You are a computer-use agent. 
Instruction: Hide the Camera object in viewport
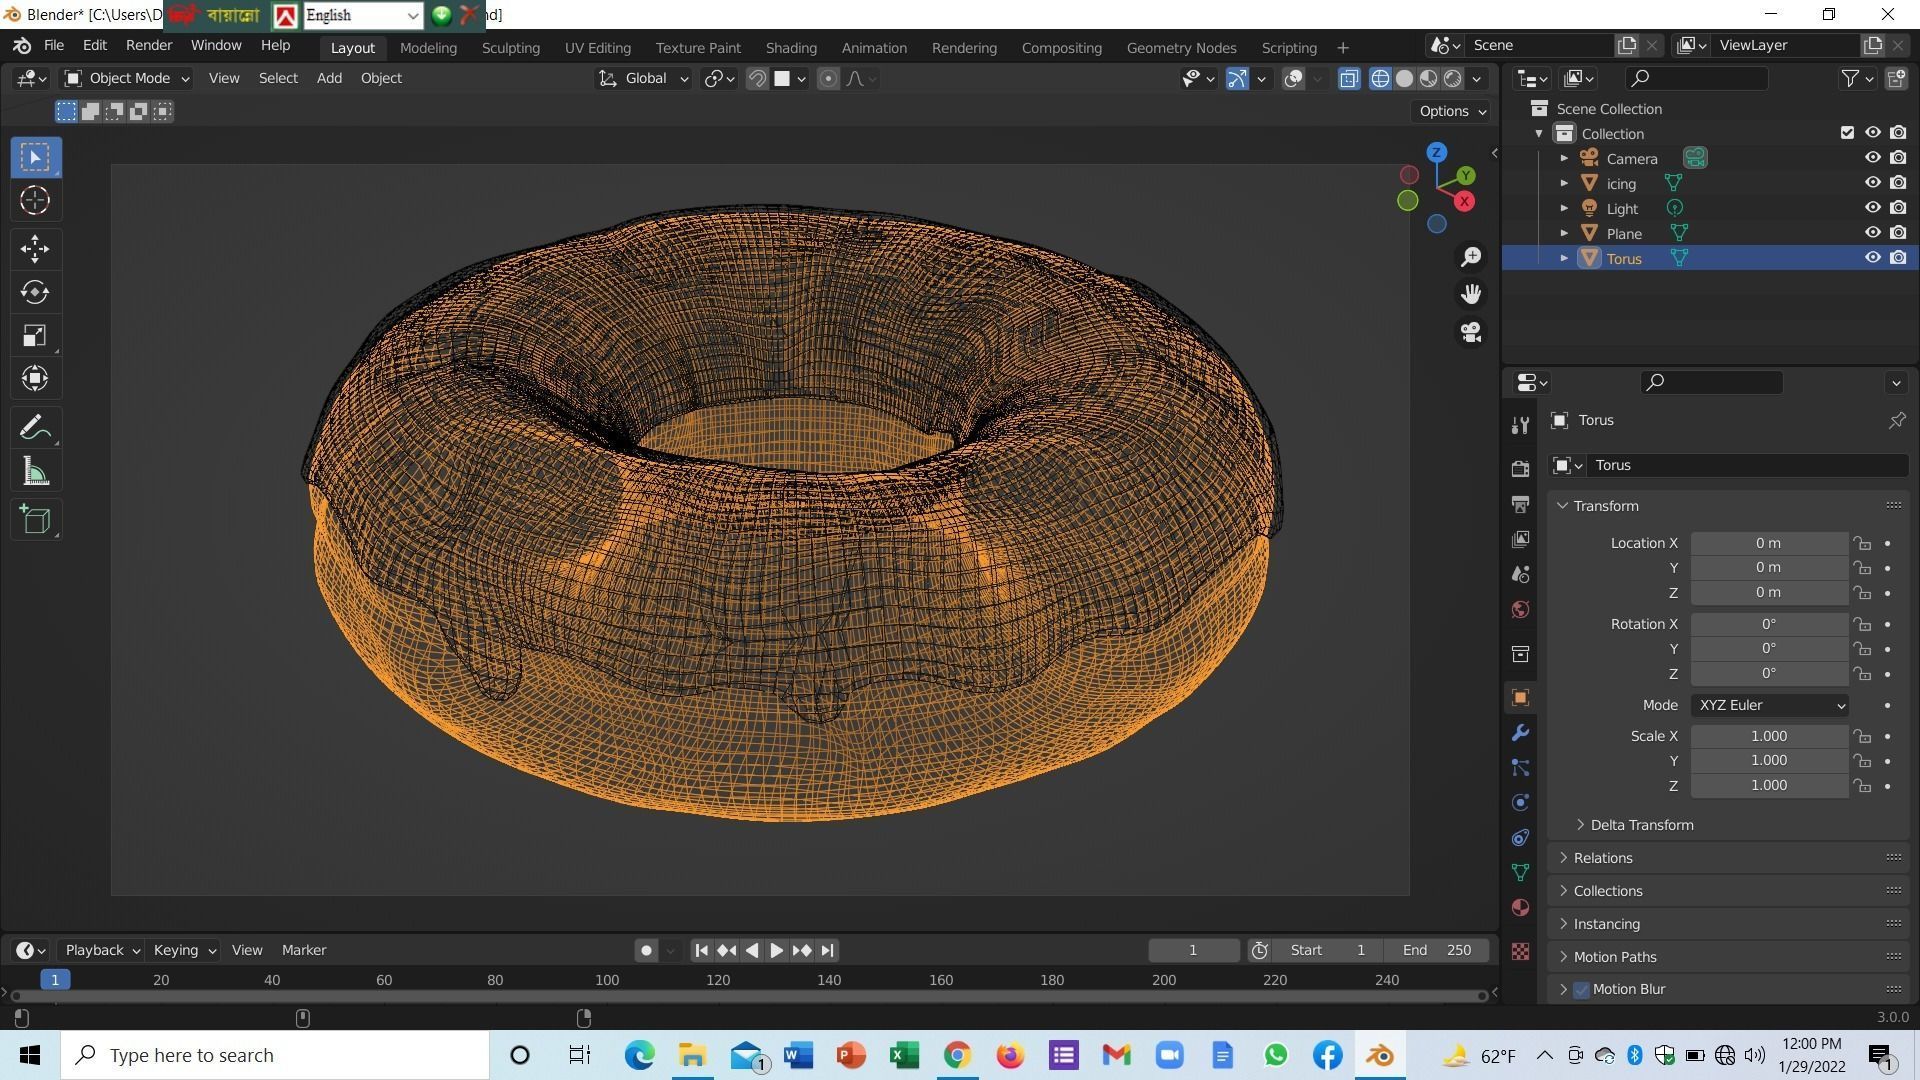(x=1872, y=158)
